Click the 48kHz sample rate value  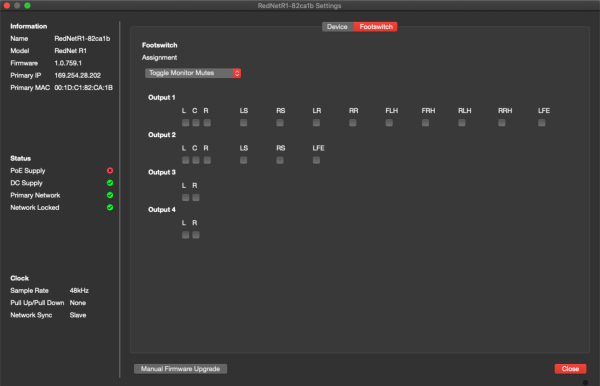coord(79,290)
